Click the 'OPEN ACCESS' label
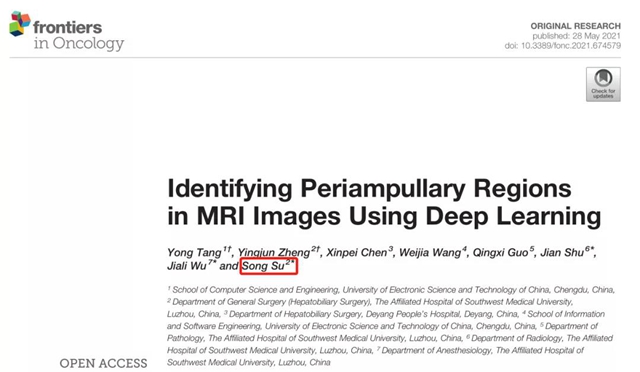 [x=103, y=363]
